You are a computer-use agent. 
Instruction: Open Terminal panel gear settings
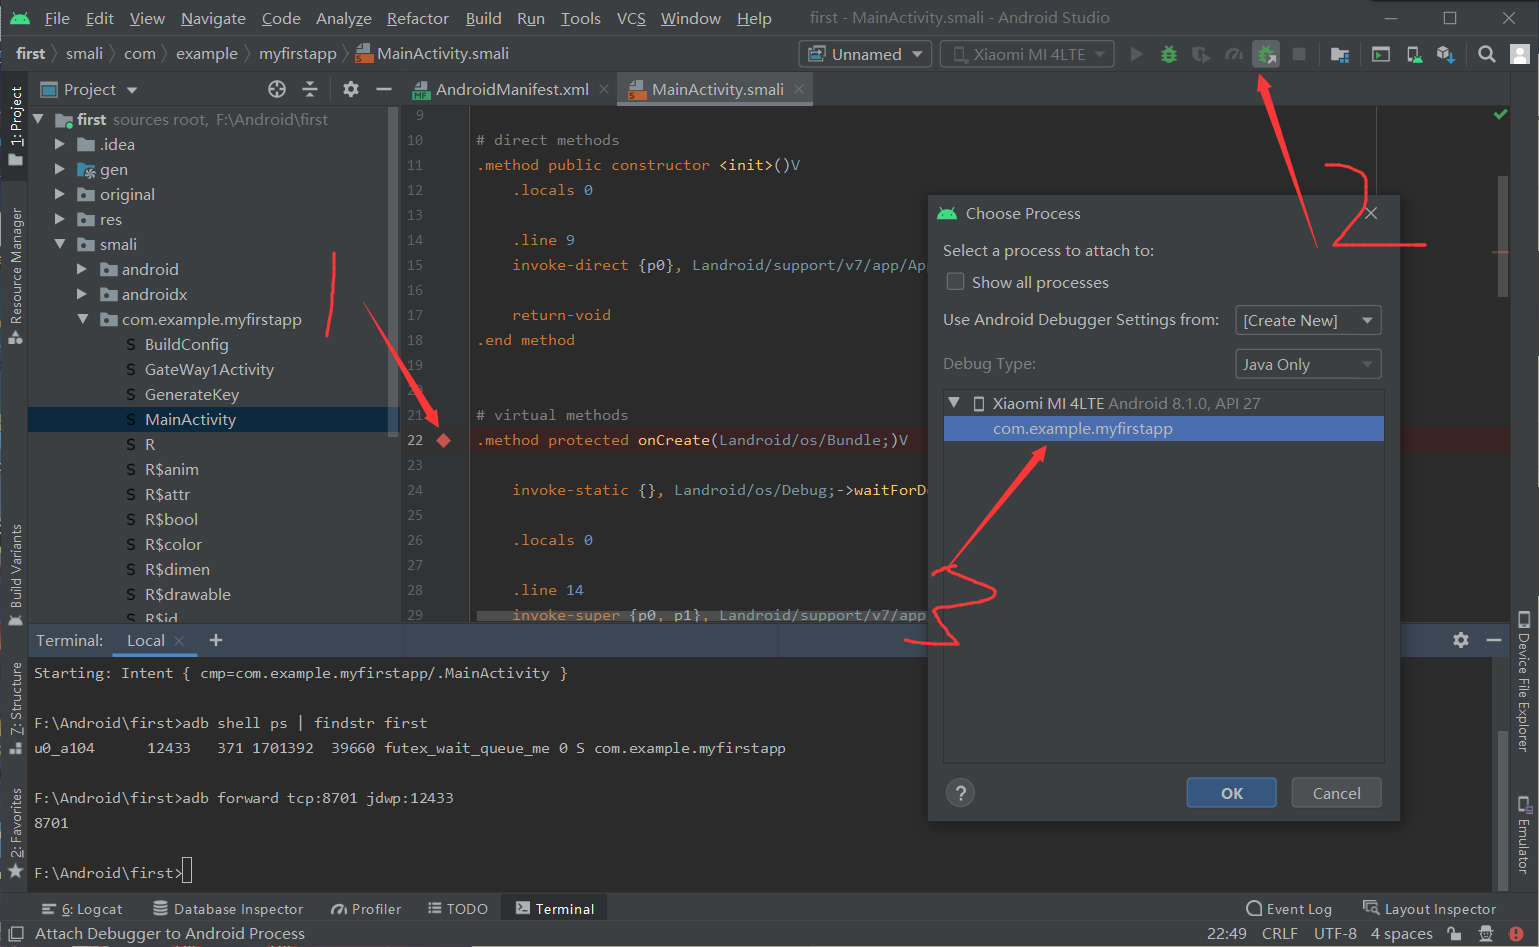(x=1461, y=640)
